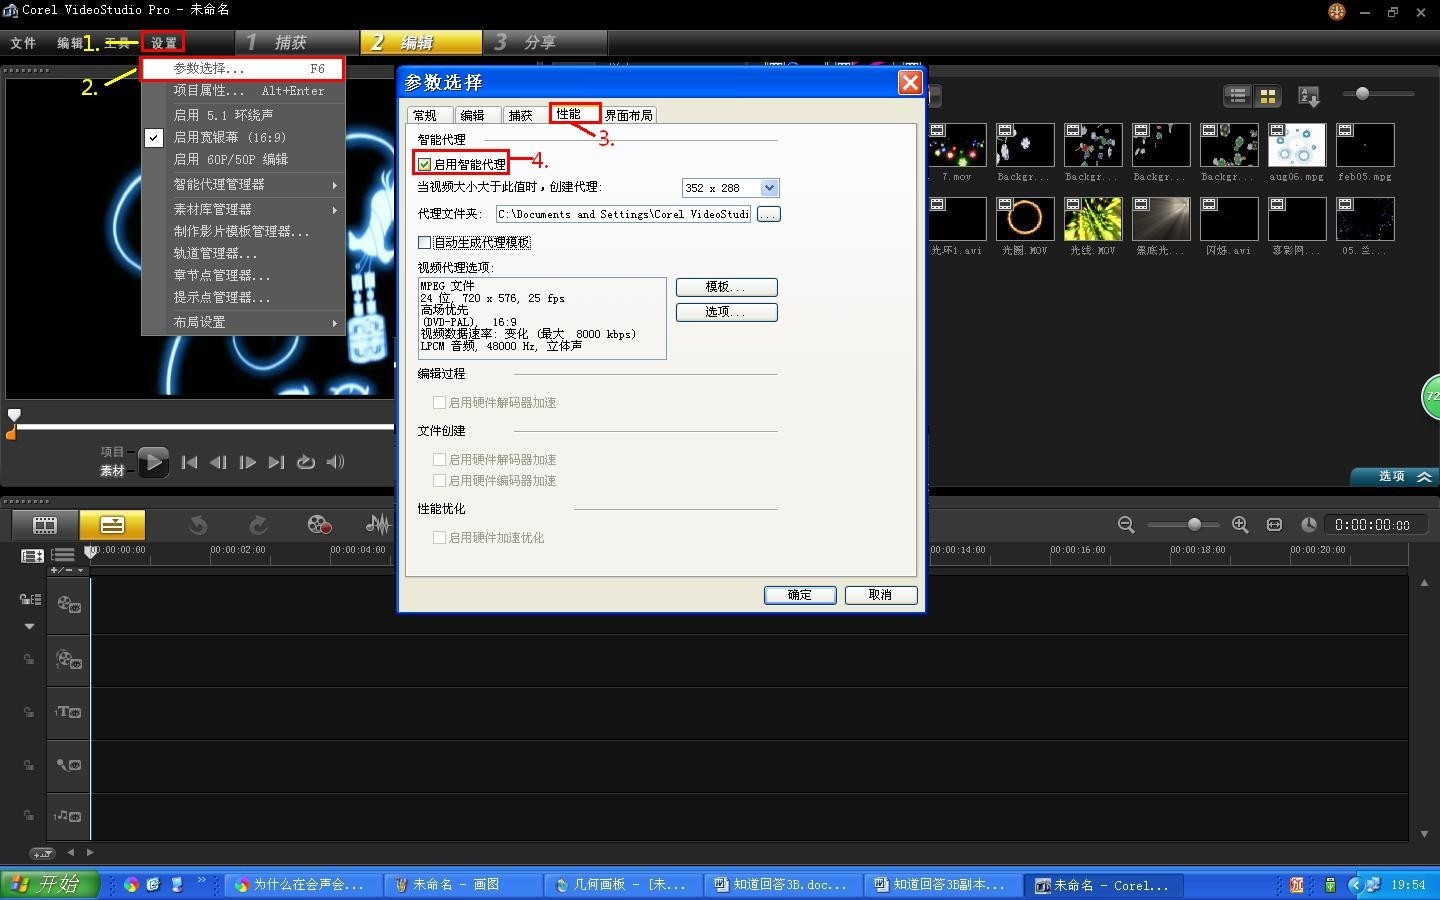1440x900 pixels.
Task: Open the 文件 menu
Action: click(23, 43)
